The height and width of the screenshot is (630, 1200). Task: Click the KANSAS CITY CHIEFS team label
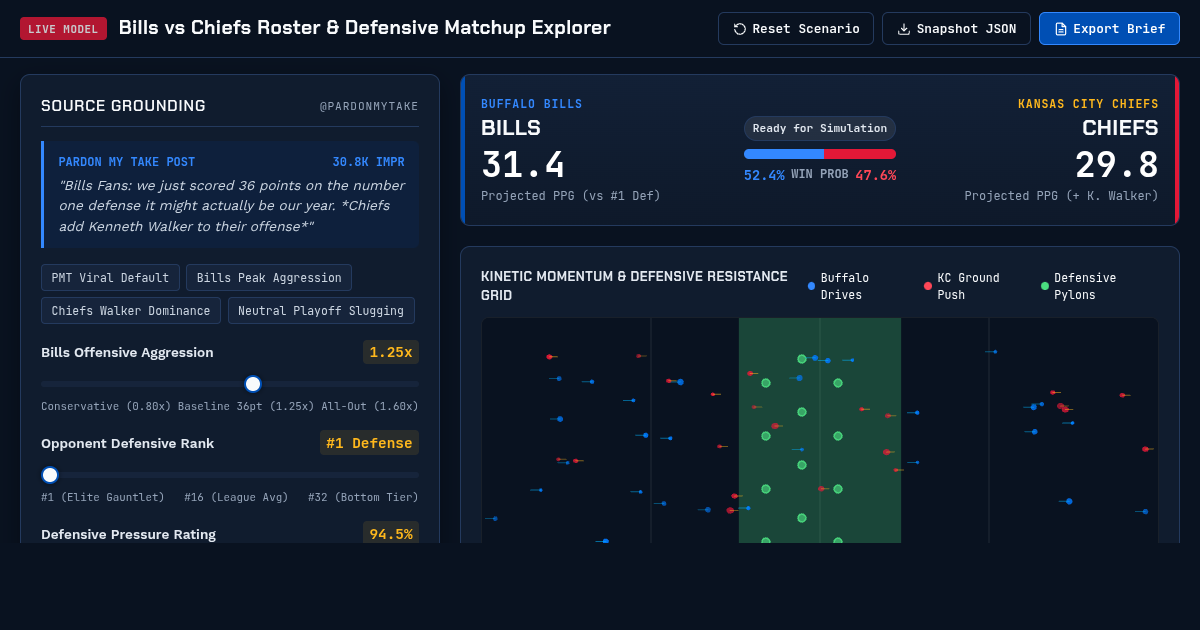[1088, 104]
